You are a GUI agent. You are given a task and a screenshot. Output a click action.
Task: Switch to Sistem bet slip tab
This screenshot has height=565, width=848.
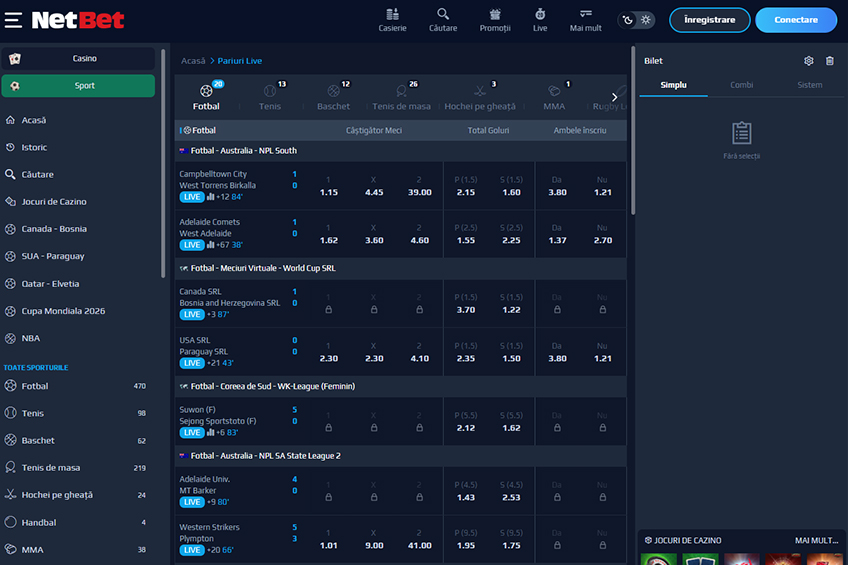click(x=810, y=85)
